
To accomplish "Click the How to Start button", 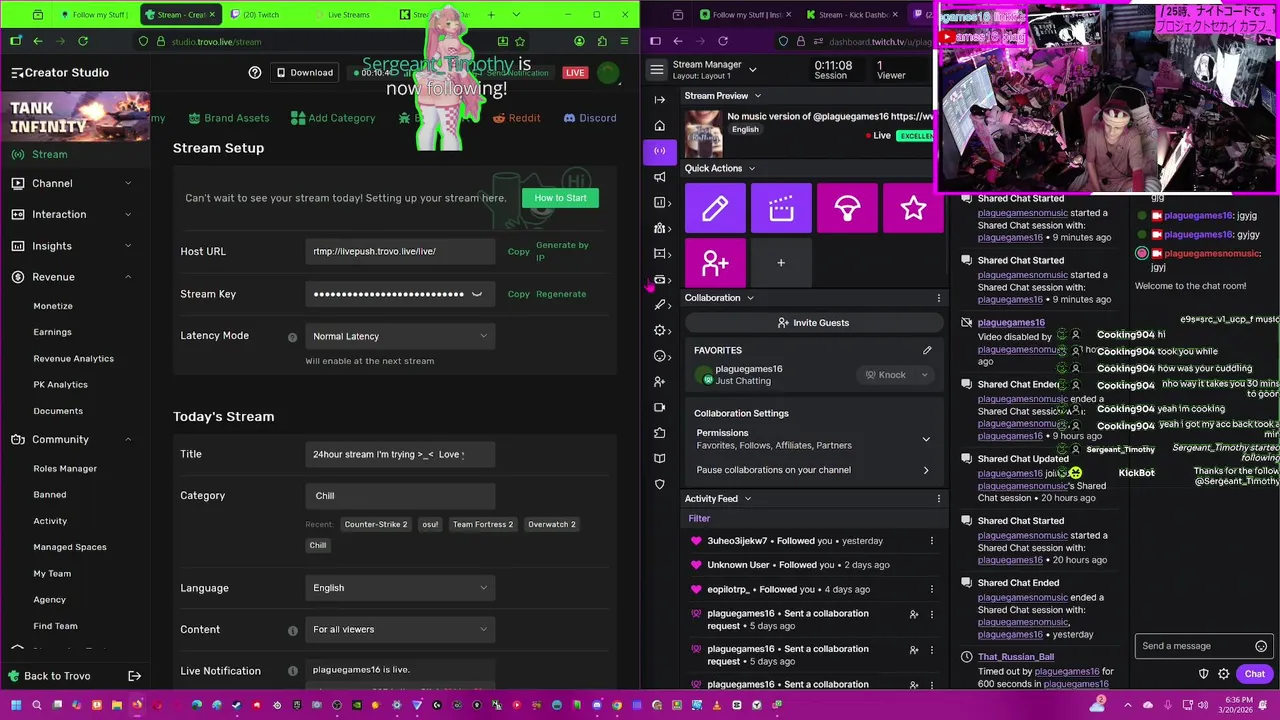I will click(560, 198).
